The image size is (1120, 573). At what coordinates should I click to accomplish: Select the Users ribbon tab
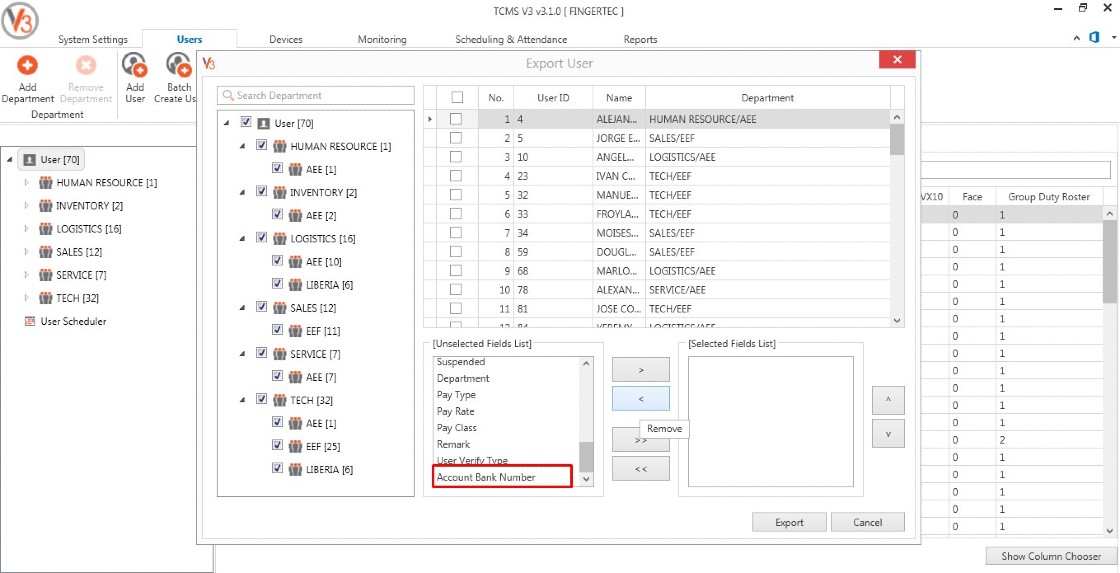(x=189, y=39)
